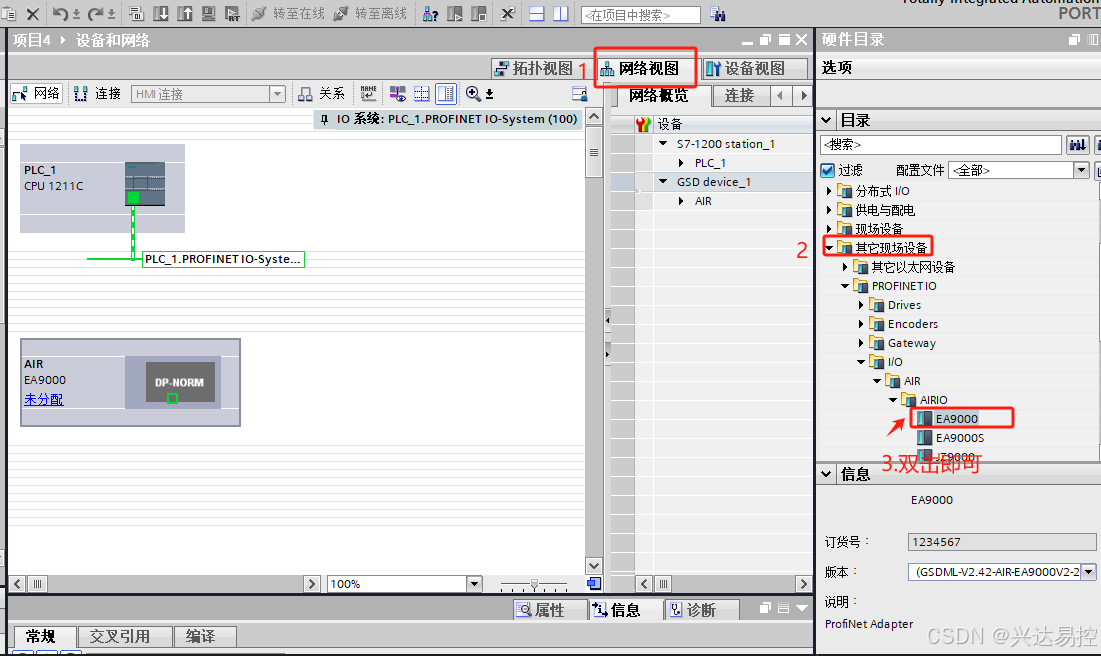
Task: Expand the 分布式 I/O catalog folder
Action: (x=829, y=191)
